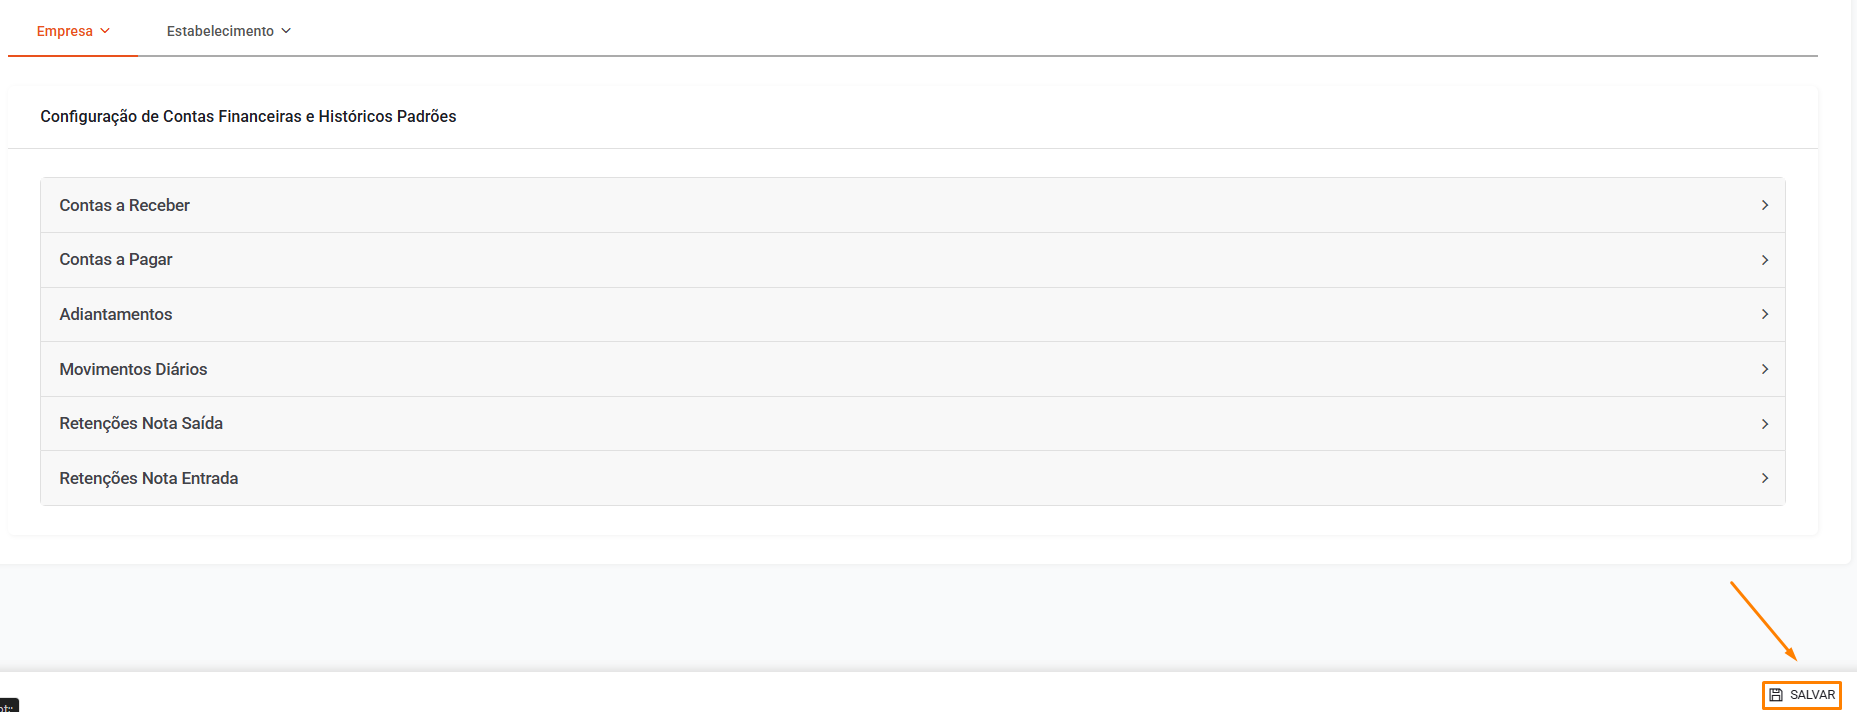Image resolution: width=1857 pixels, height=712 pixels.
Task: Switch to the Empresa tab
Action: click(65, 31)
